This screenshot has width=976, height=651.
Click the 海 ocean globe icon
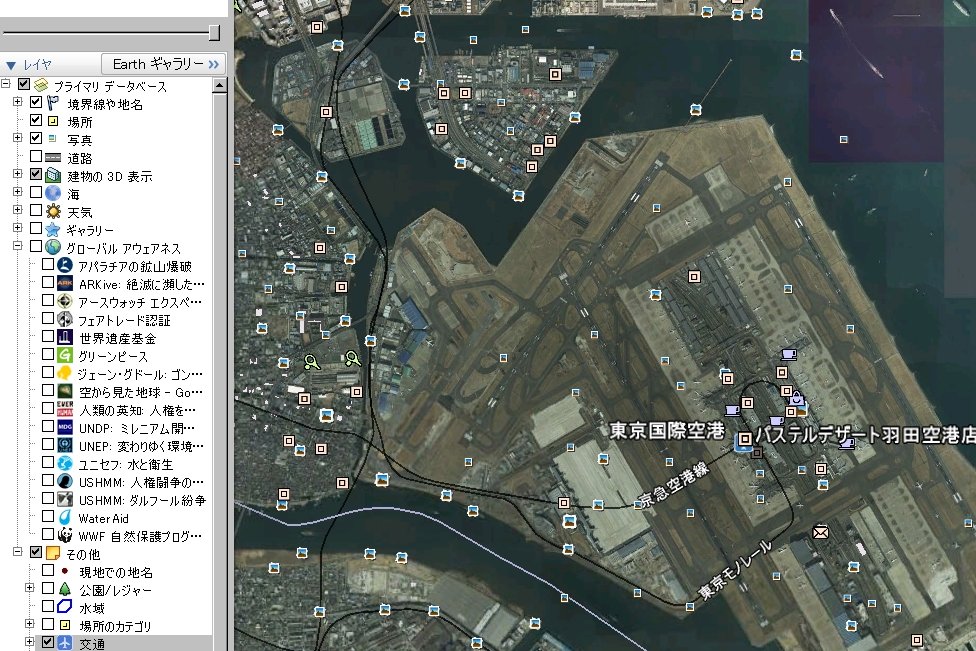click(x=54, y=194)
